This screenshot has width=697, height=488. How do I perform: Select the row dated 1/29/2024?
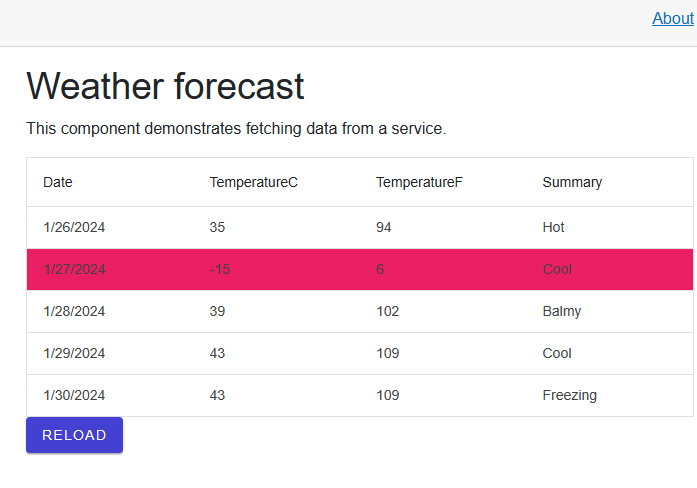(360, 353)
